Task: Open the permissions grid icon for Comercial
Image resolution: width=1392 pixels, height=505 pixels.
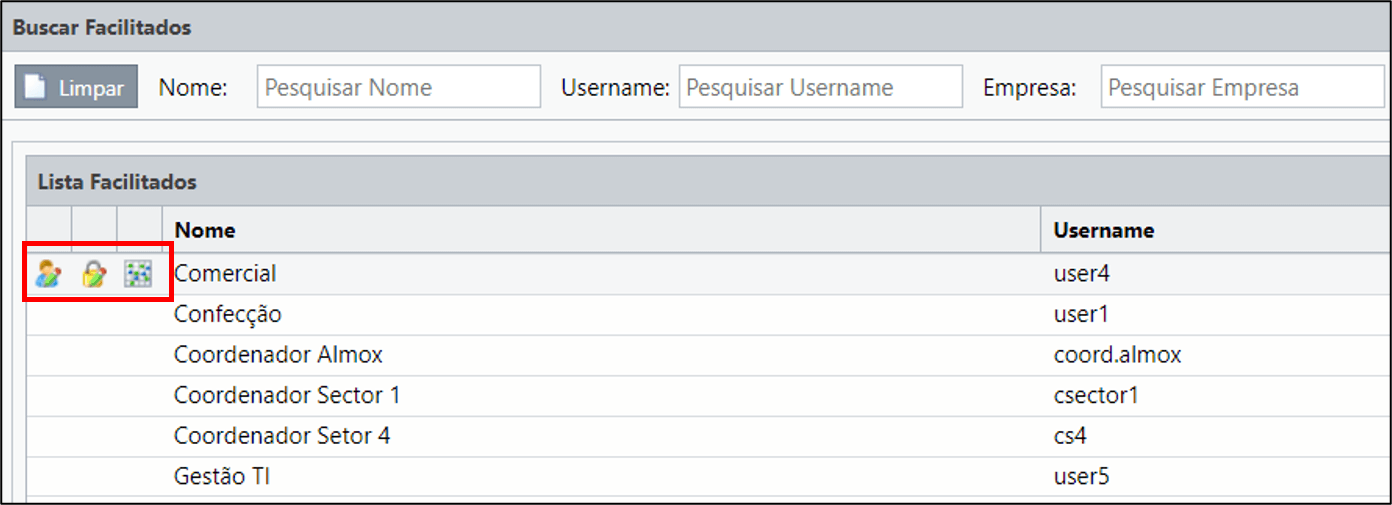Action: coord(137,273)
